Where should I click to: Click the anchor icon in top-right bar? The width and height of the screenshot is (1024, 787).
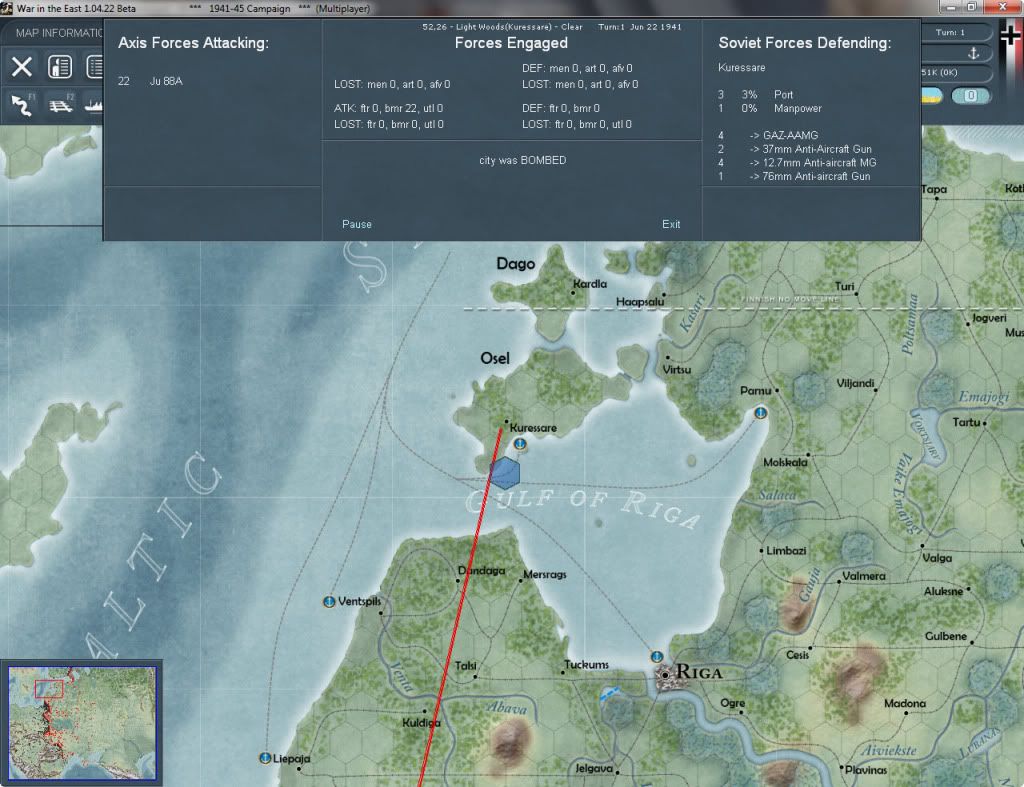tap(973, 54)
